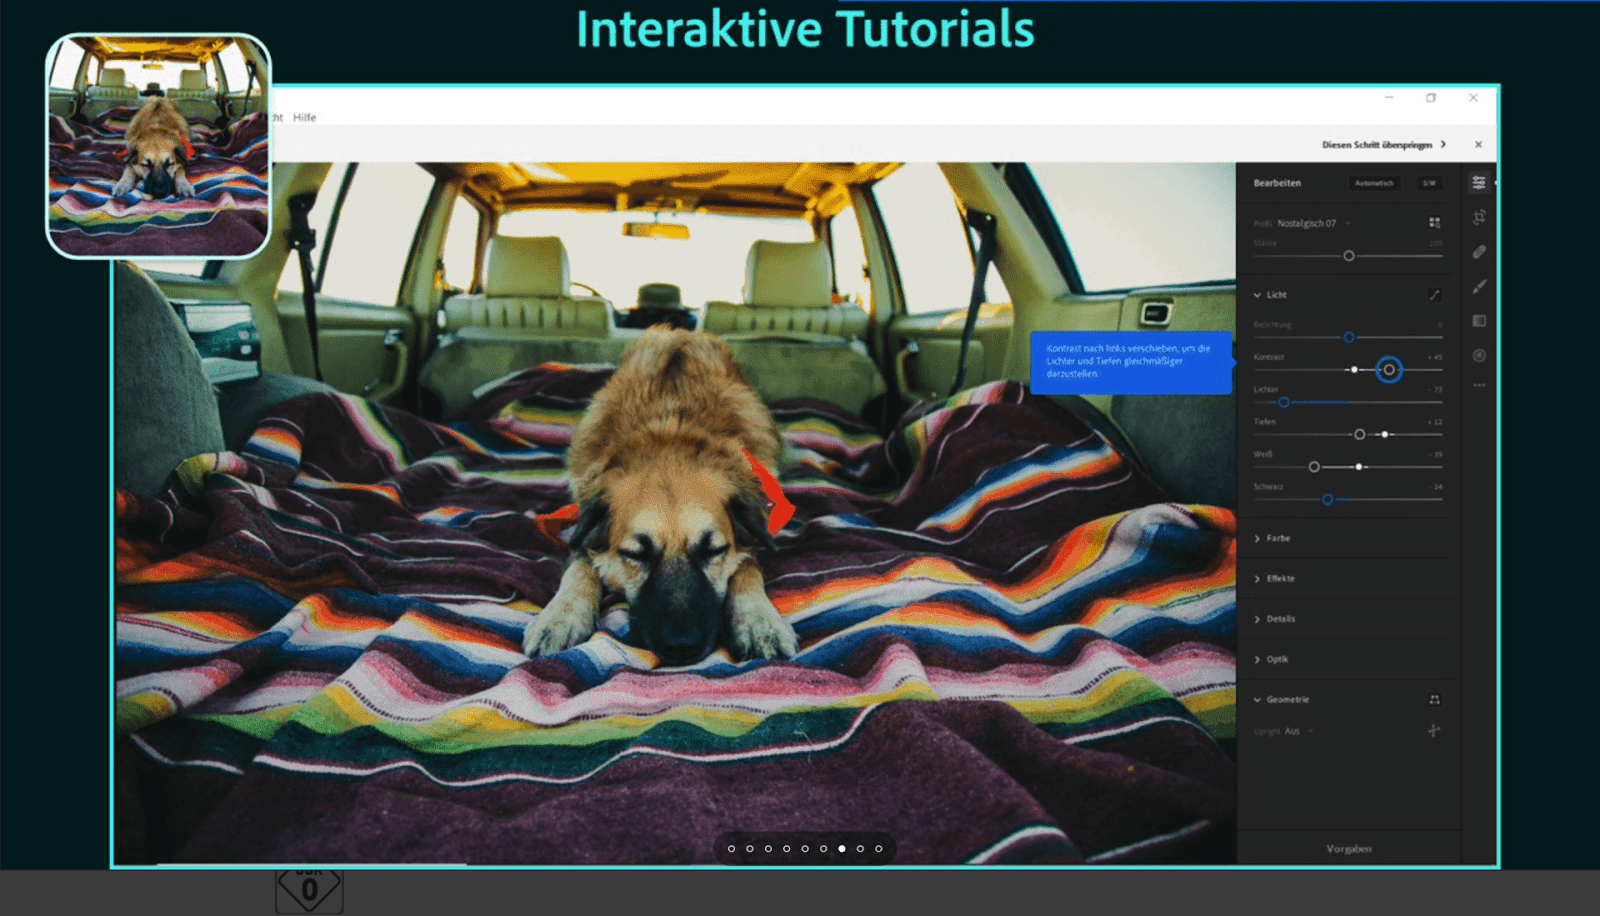The height and width of the screenshot is (916, 1600).
Task: Go to the eighth tutorial step dot
Action: (860, 849)
